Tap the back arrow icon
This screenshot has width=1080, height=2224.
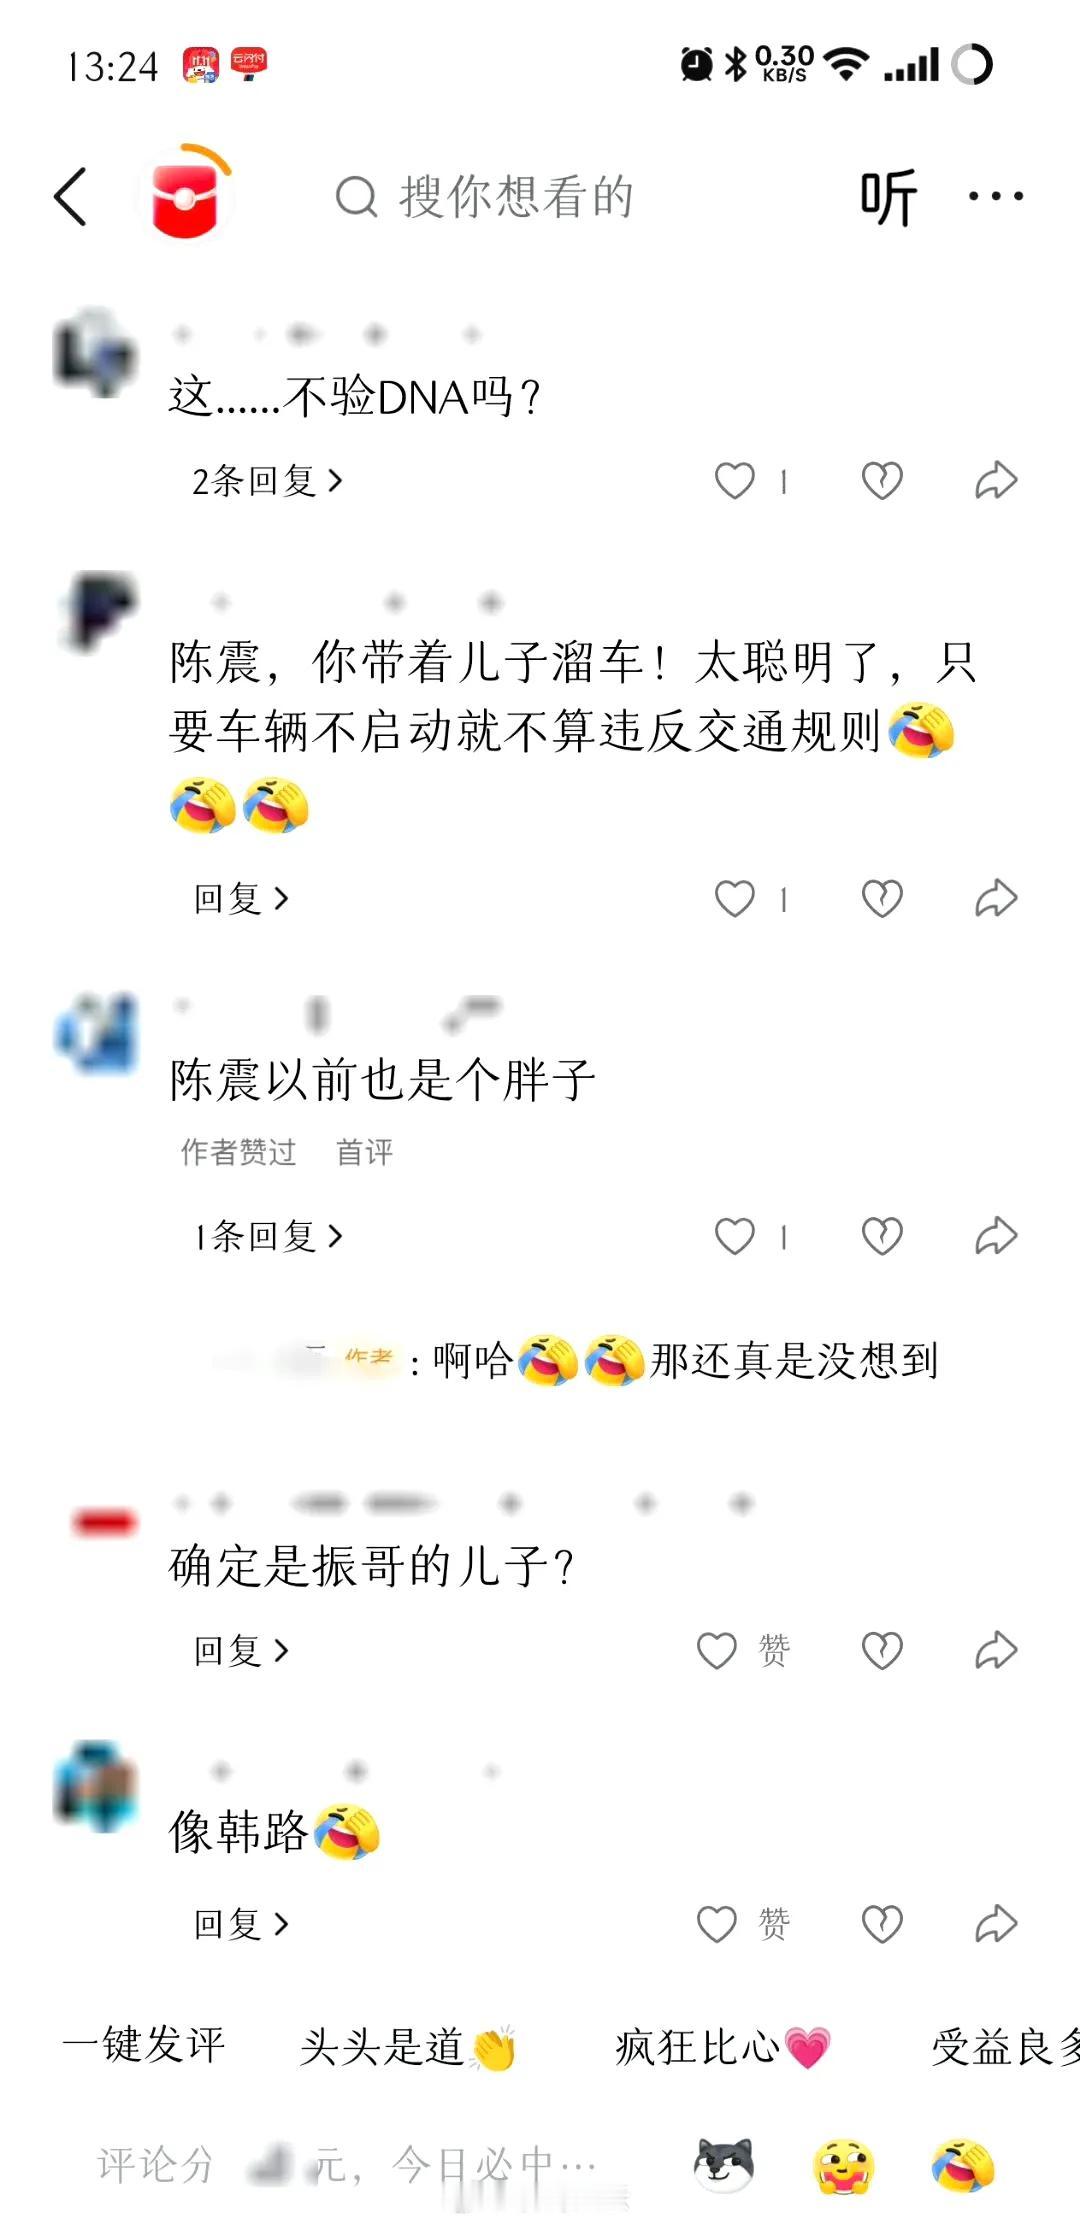point(70,196)
